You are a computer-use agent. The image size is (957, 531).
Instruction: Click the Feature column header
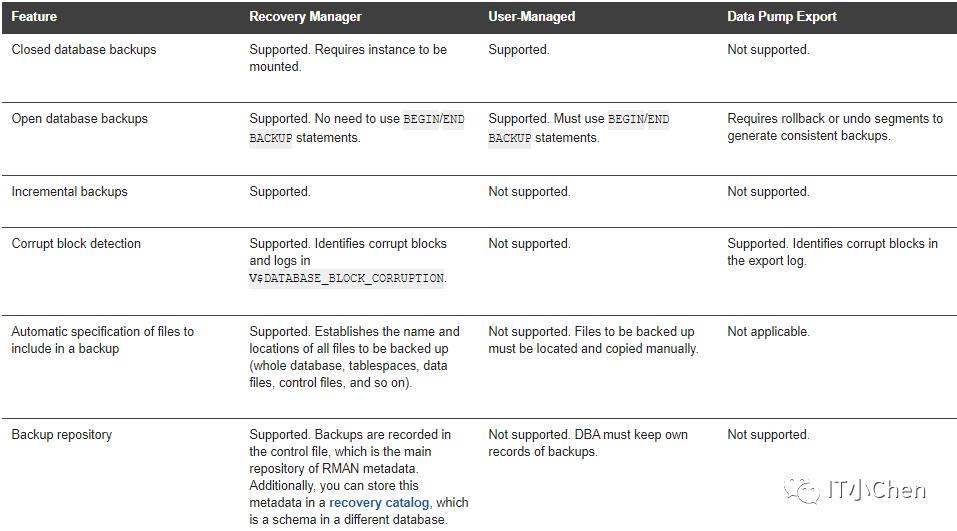pyautogui.click(x=34, y=17)
